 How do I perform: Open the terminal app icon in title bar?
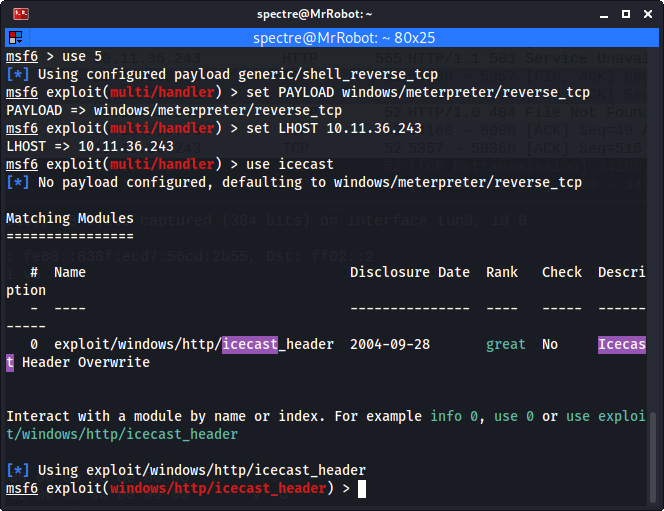coord(21,14)
